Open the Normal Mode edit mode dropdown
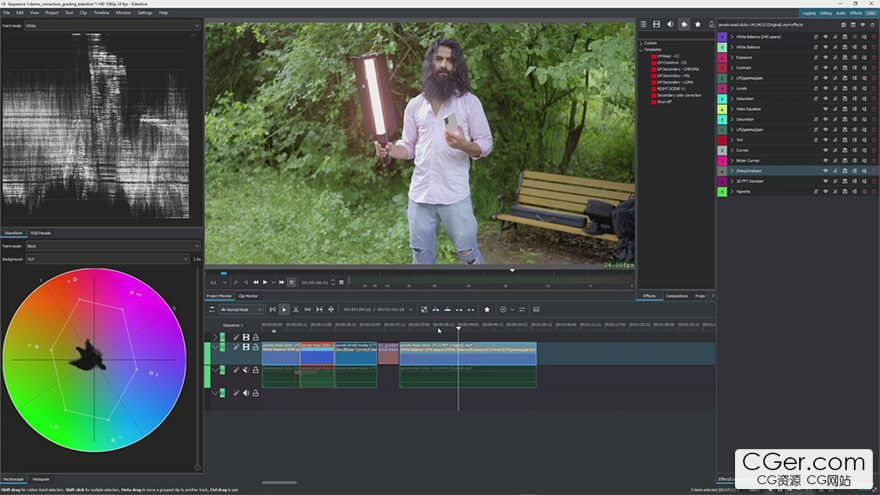Image resolution: width=880 pixels, height=495 pixels. click(241, 309)
